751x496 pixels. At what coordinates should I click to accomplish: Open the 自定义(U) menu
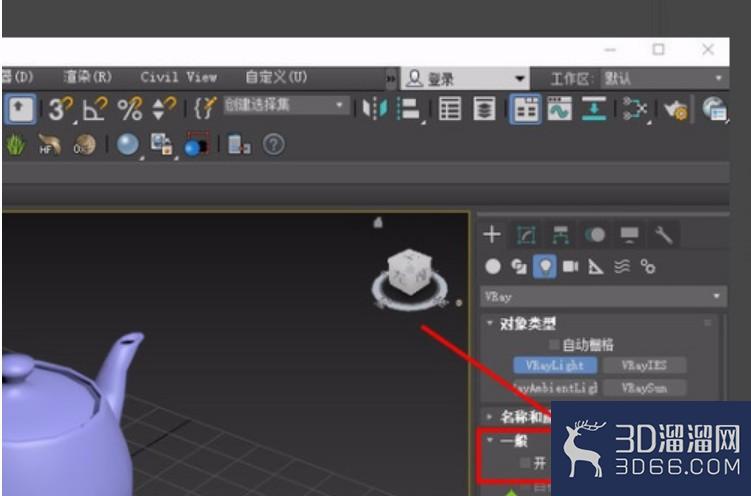pos(276,77)
